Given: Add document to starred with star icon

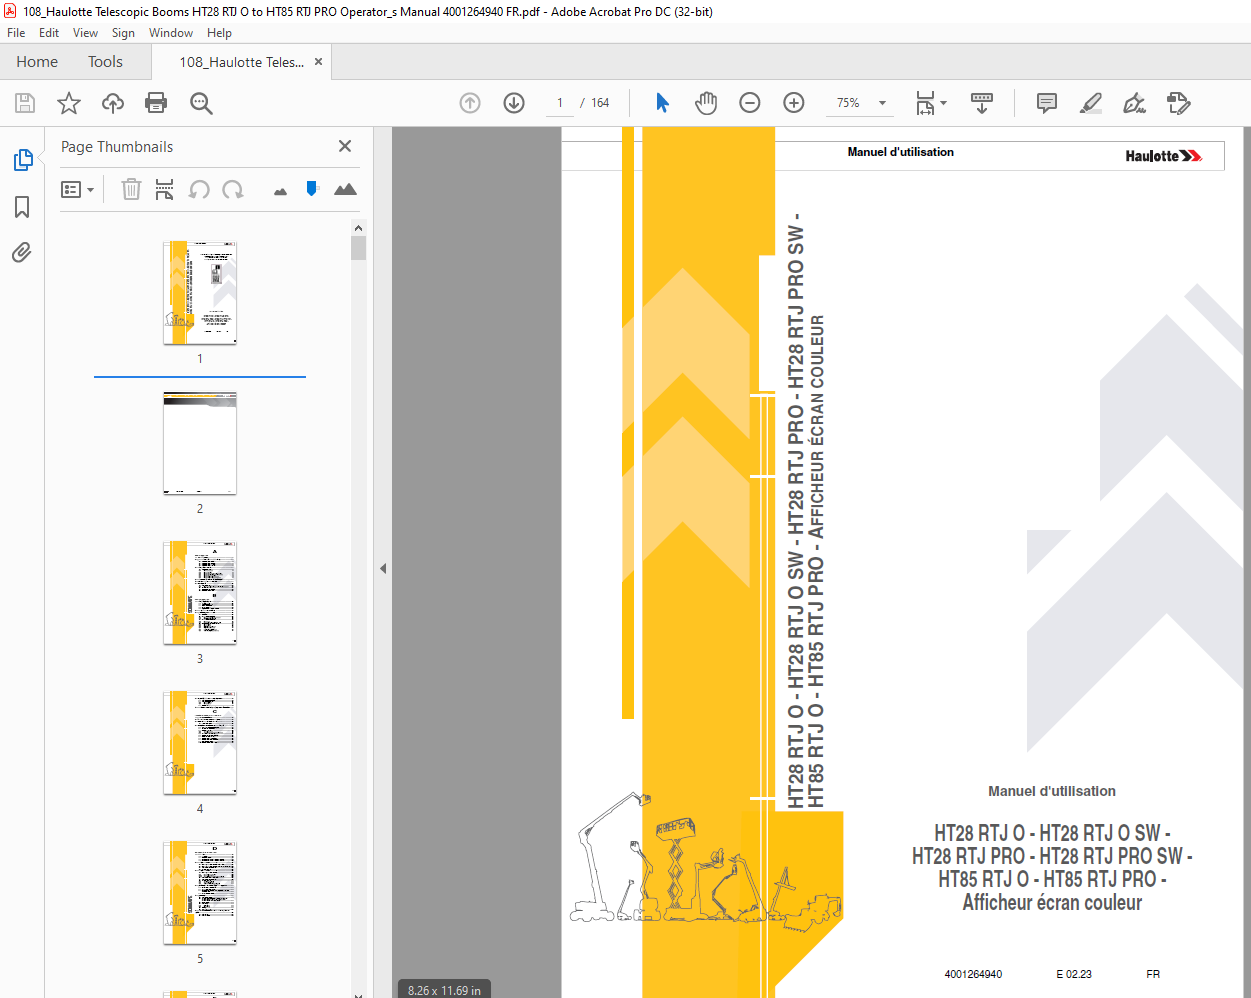Looking at the screenshot, I should pos(69,103).
